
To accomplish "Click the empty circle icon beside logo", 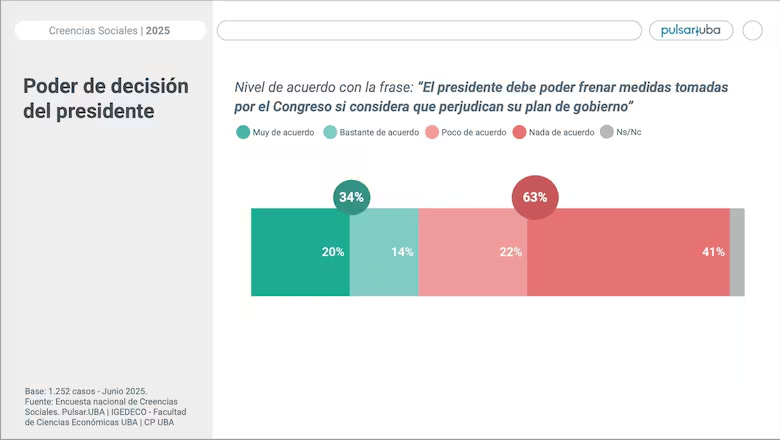I will coord(753,30).
